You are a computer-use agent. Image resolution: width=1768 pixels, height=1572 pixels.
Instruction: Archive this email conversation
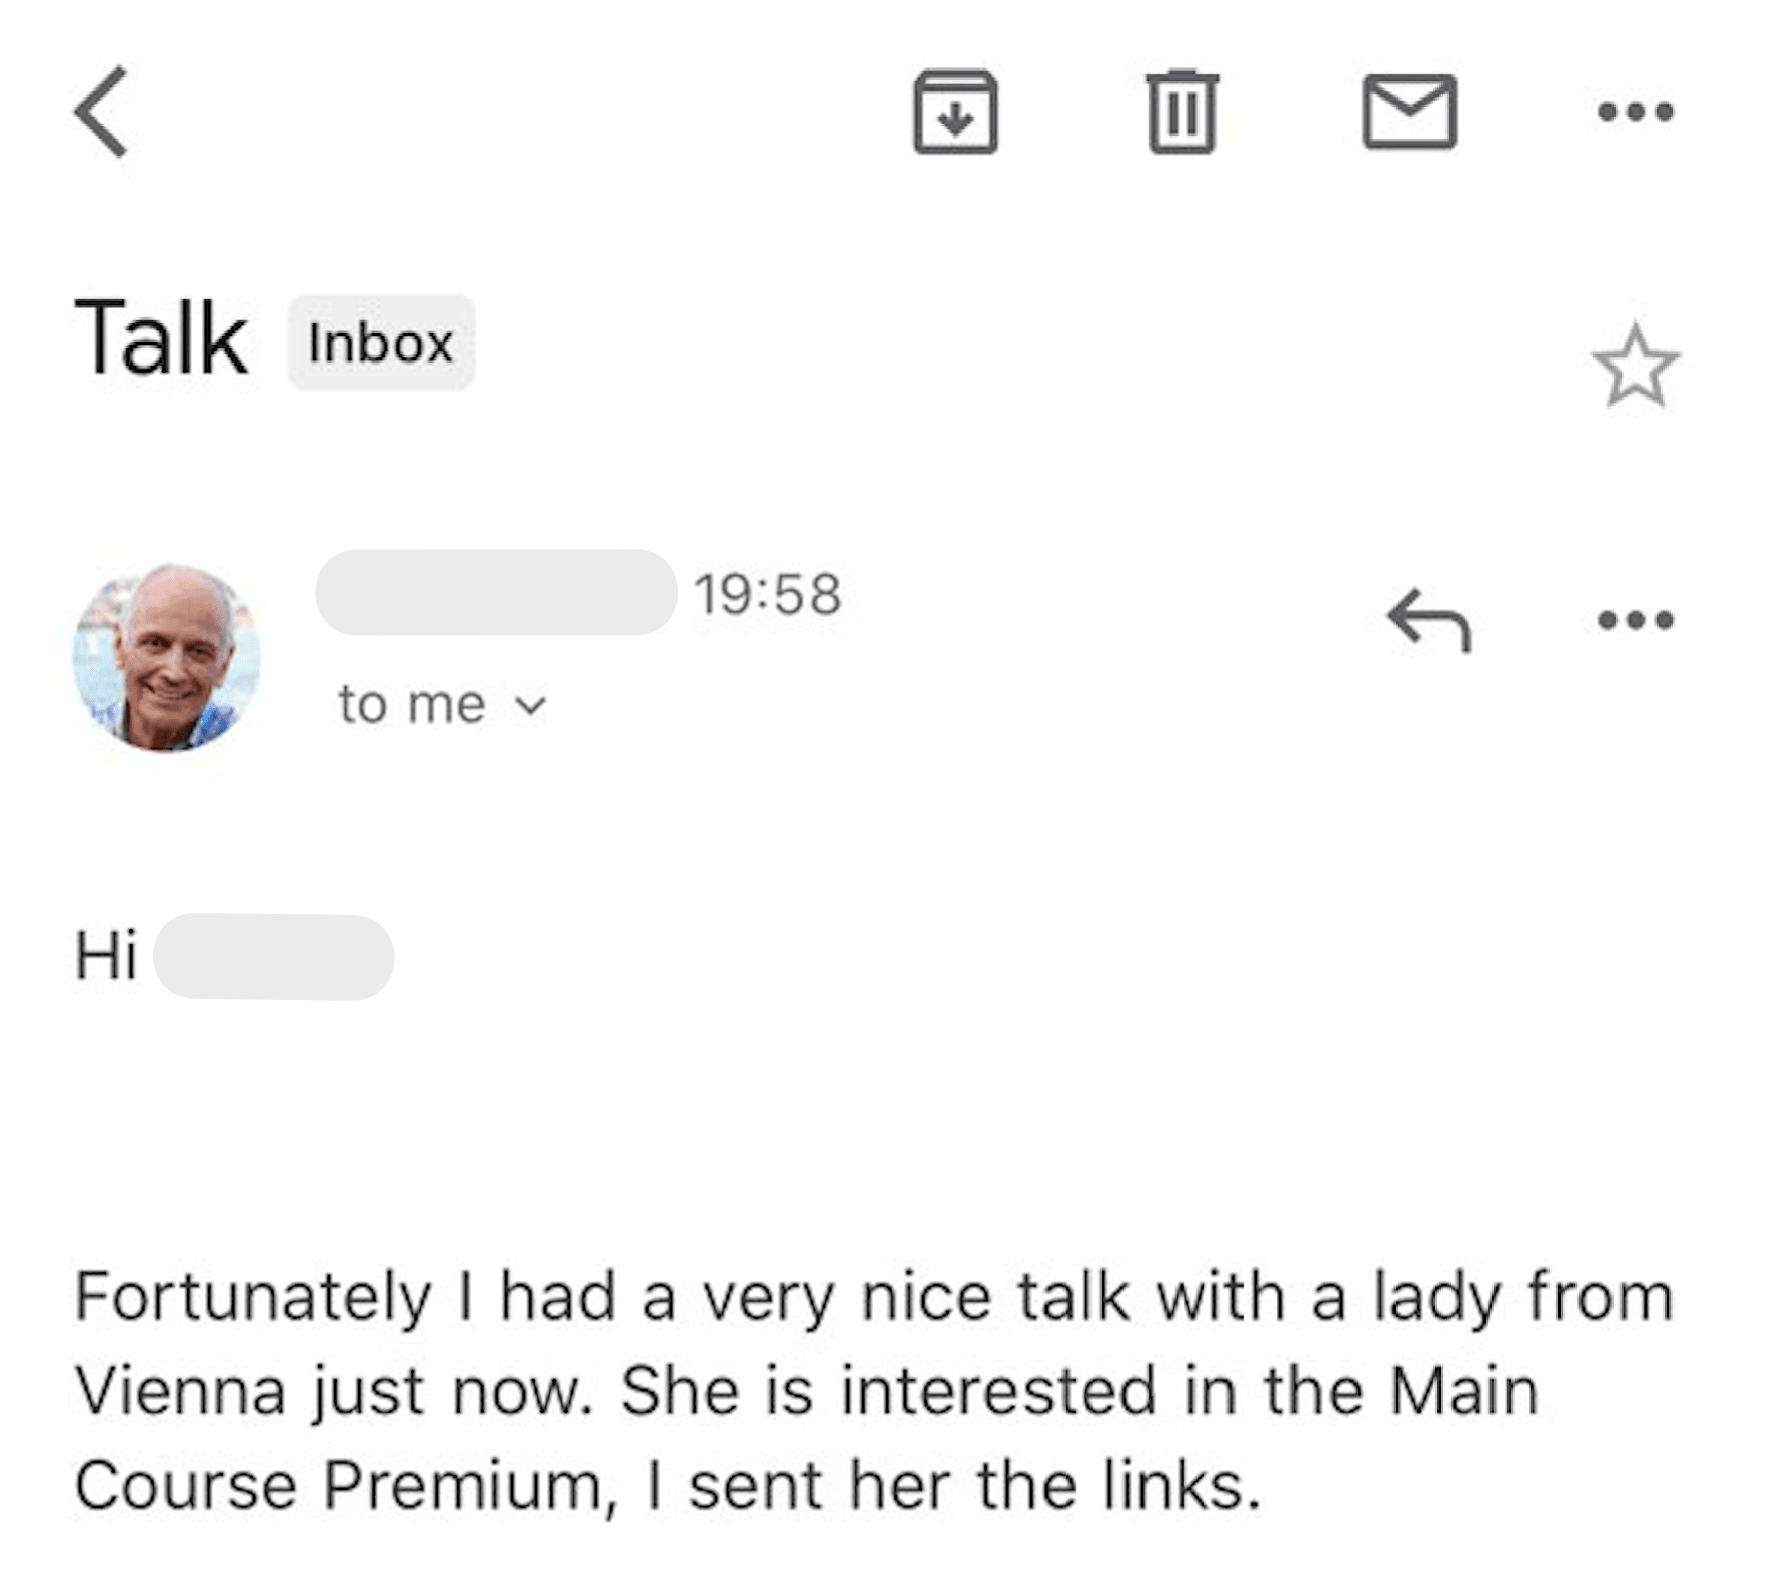point(954,112)
